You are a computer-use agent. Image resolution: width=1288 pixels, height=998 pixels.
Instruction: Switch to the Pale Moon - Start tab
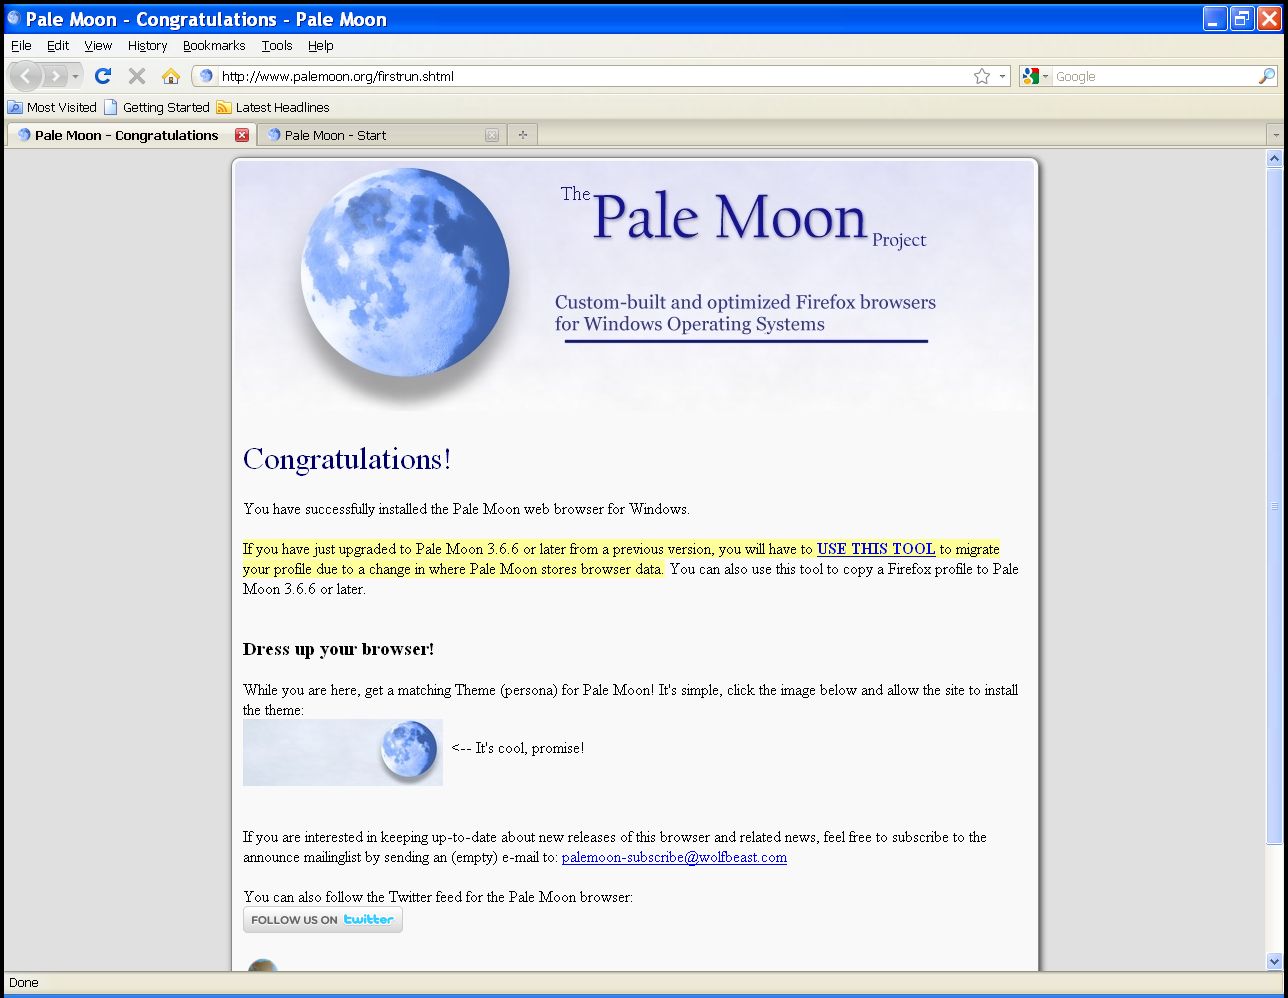coord(381,135)
